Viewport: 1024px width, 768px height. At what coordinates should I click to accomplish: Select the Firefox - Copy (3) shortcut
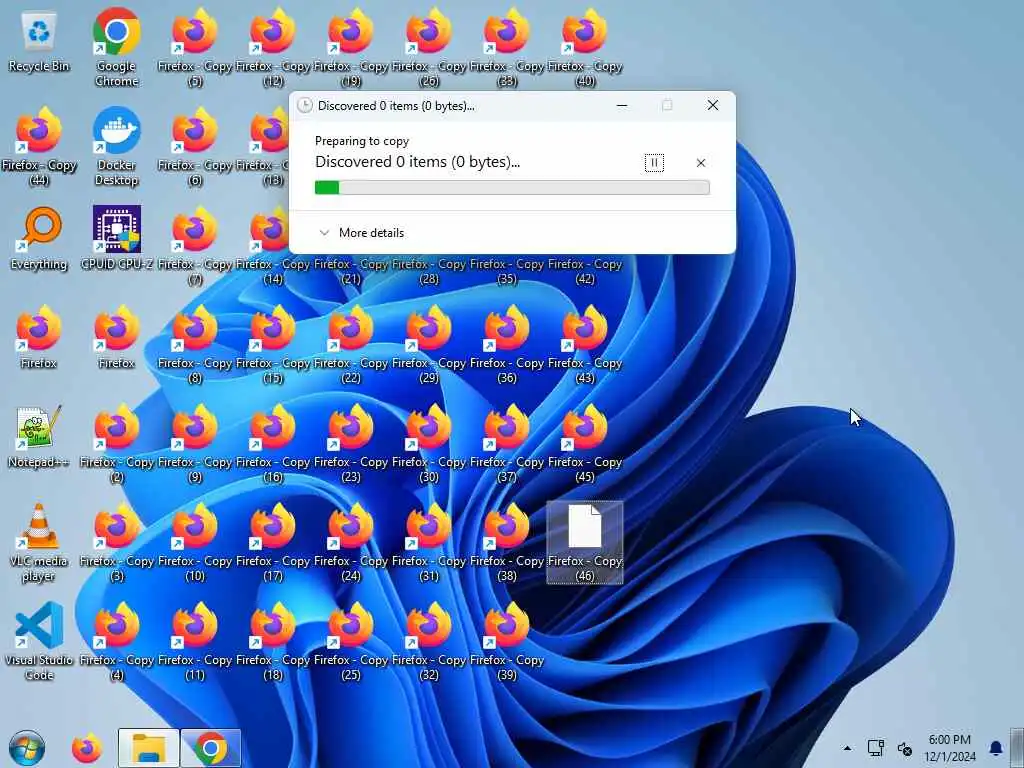pos(116,542)
